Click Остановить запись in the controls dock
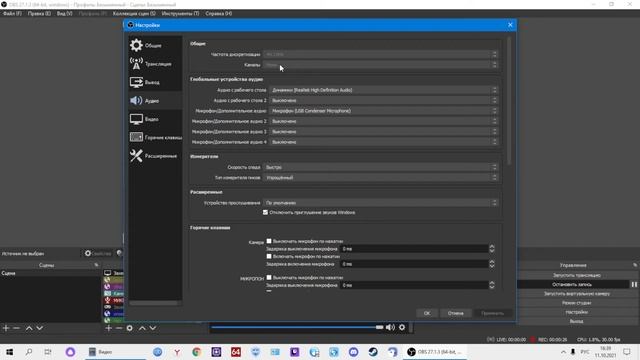This screenshot has width=640, height=360. coord(572,284)
